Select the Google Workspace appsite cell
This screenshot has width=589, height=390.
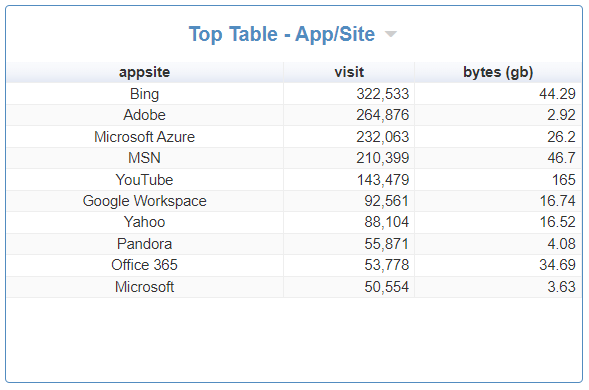[x=145, y=201]
